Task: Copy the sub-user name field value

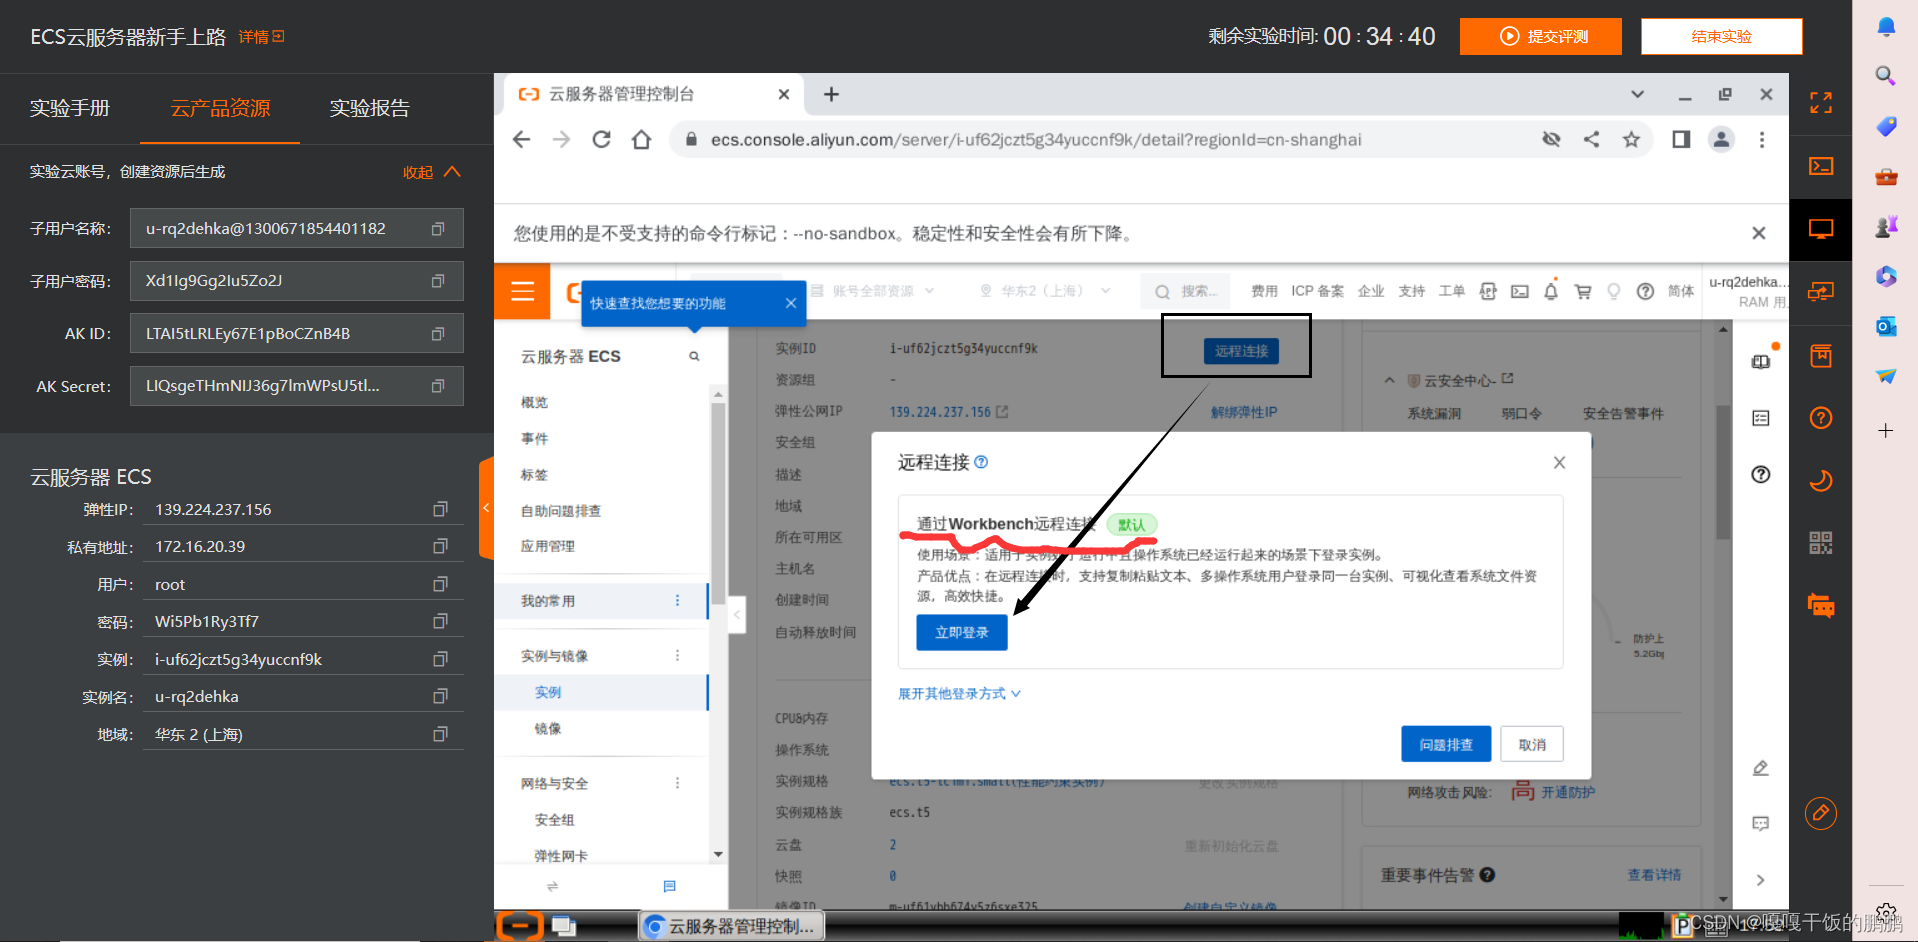Action: point(438,229)
